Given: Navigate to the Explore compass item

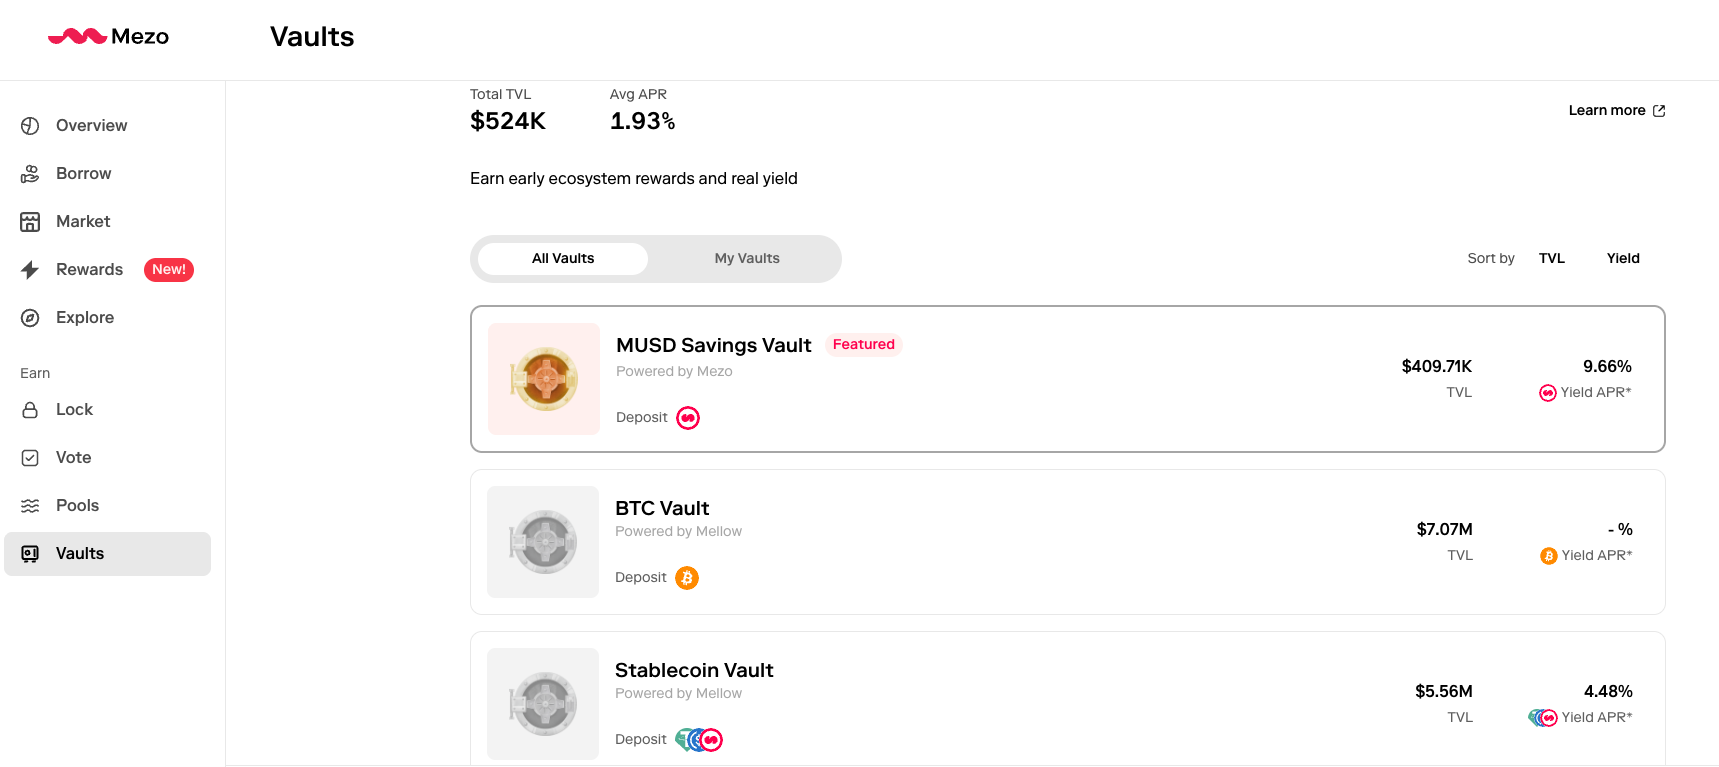Looking at the screenshot, I should tap(84, 318).
